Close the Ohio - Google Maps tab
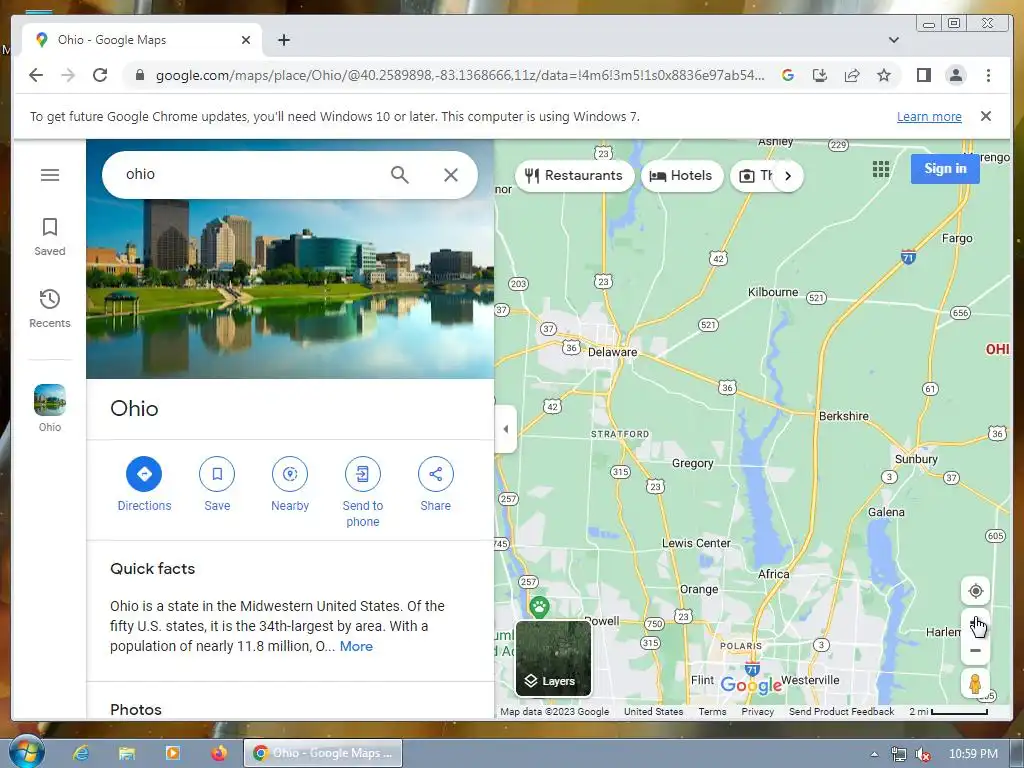The height and width of the screenshot is (768, 1024). tap(246, 40)
